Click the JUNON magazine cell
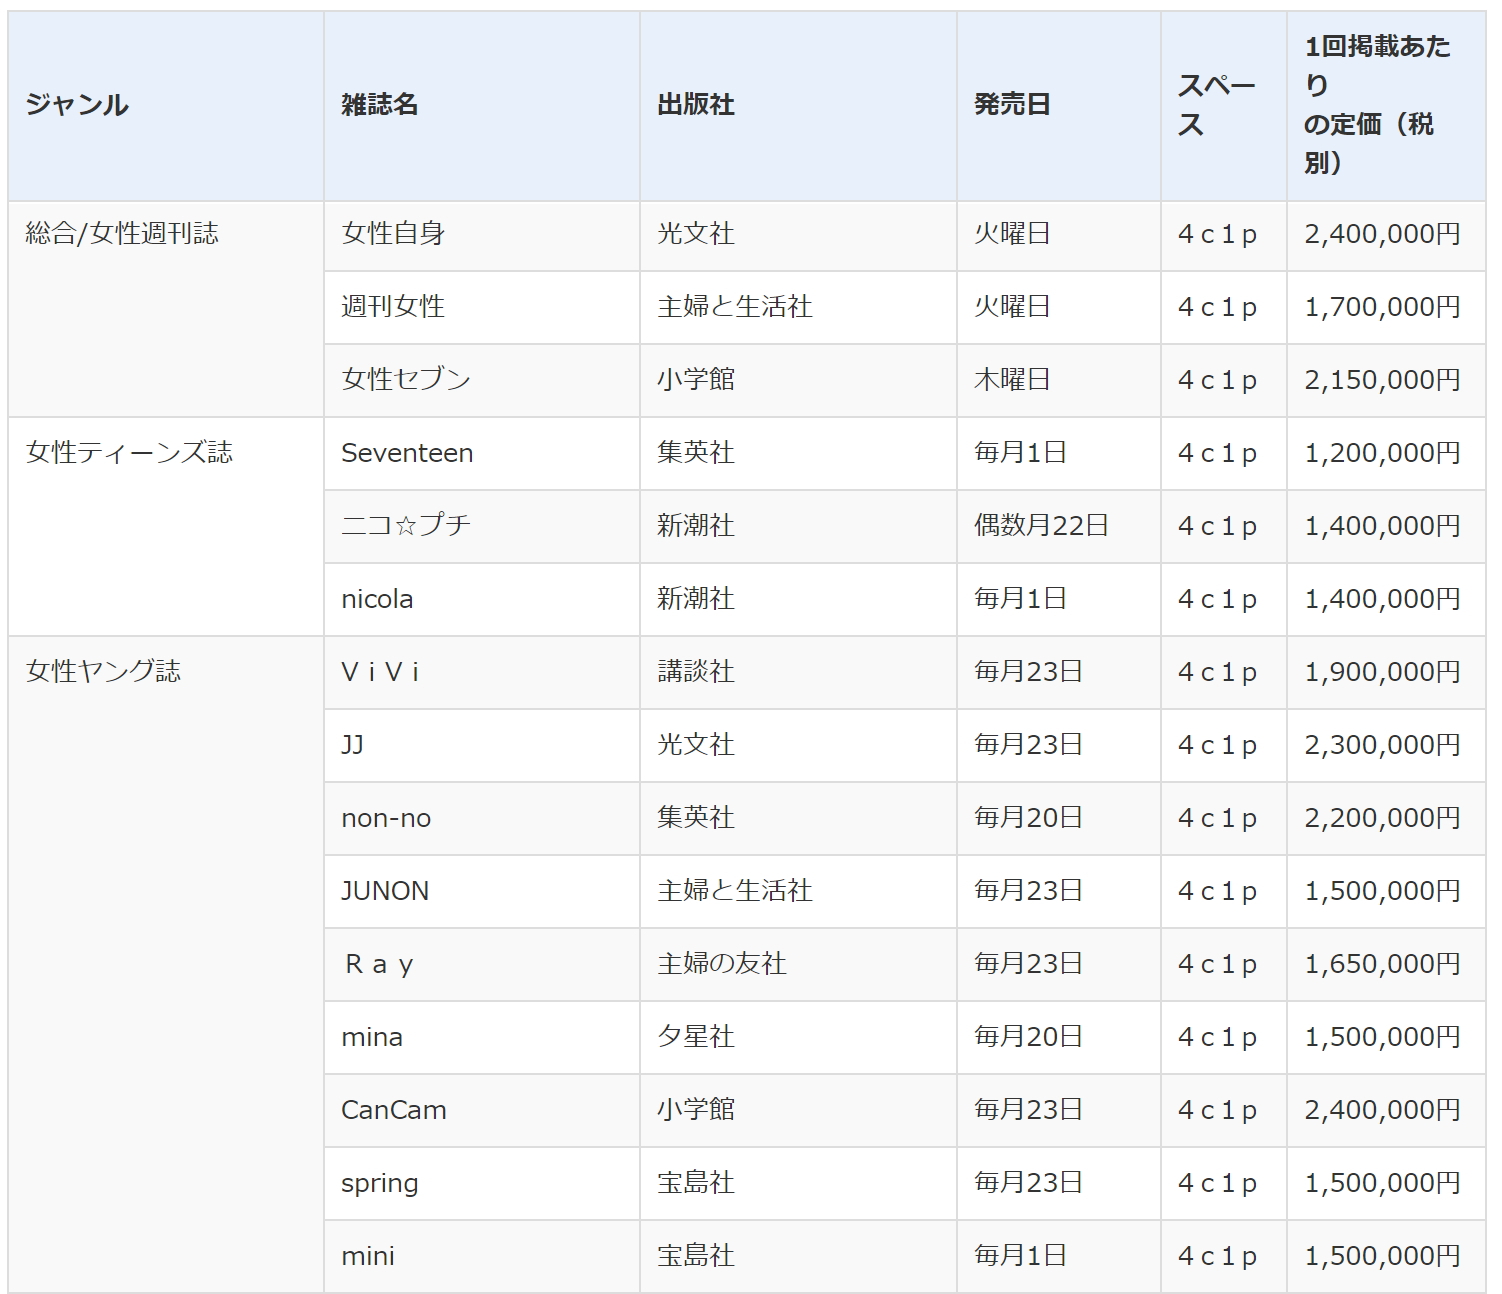Screen dimensions: 1502x1294 click(x=385, y=891)
